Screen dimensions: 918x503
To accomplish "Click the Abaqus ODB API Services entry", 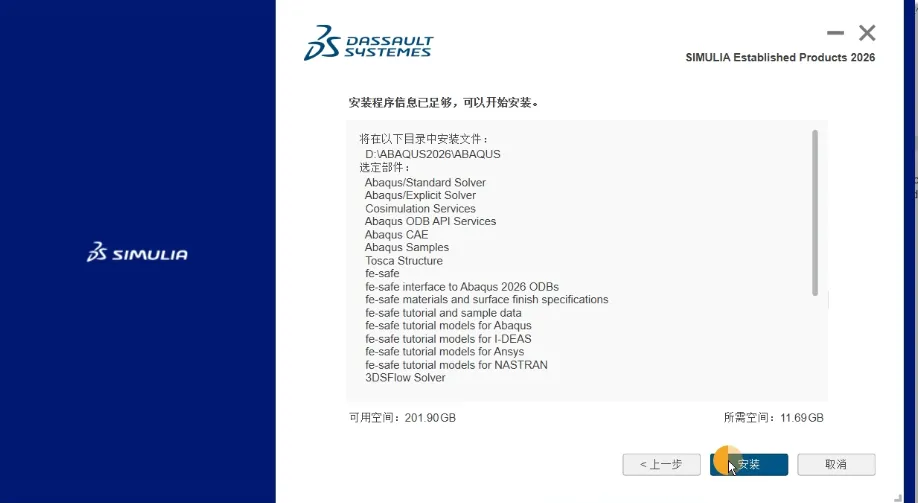I will coord(430,221).
